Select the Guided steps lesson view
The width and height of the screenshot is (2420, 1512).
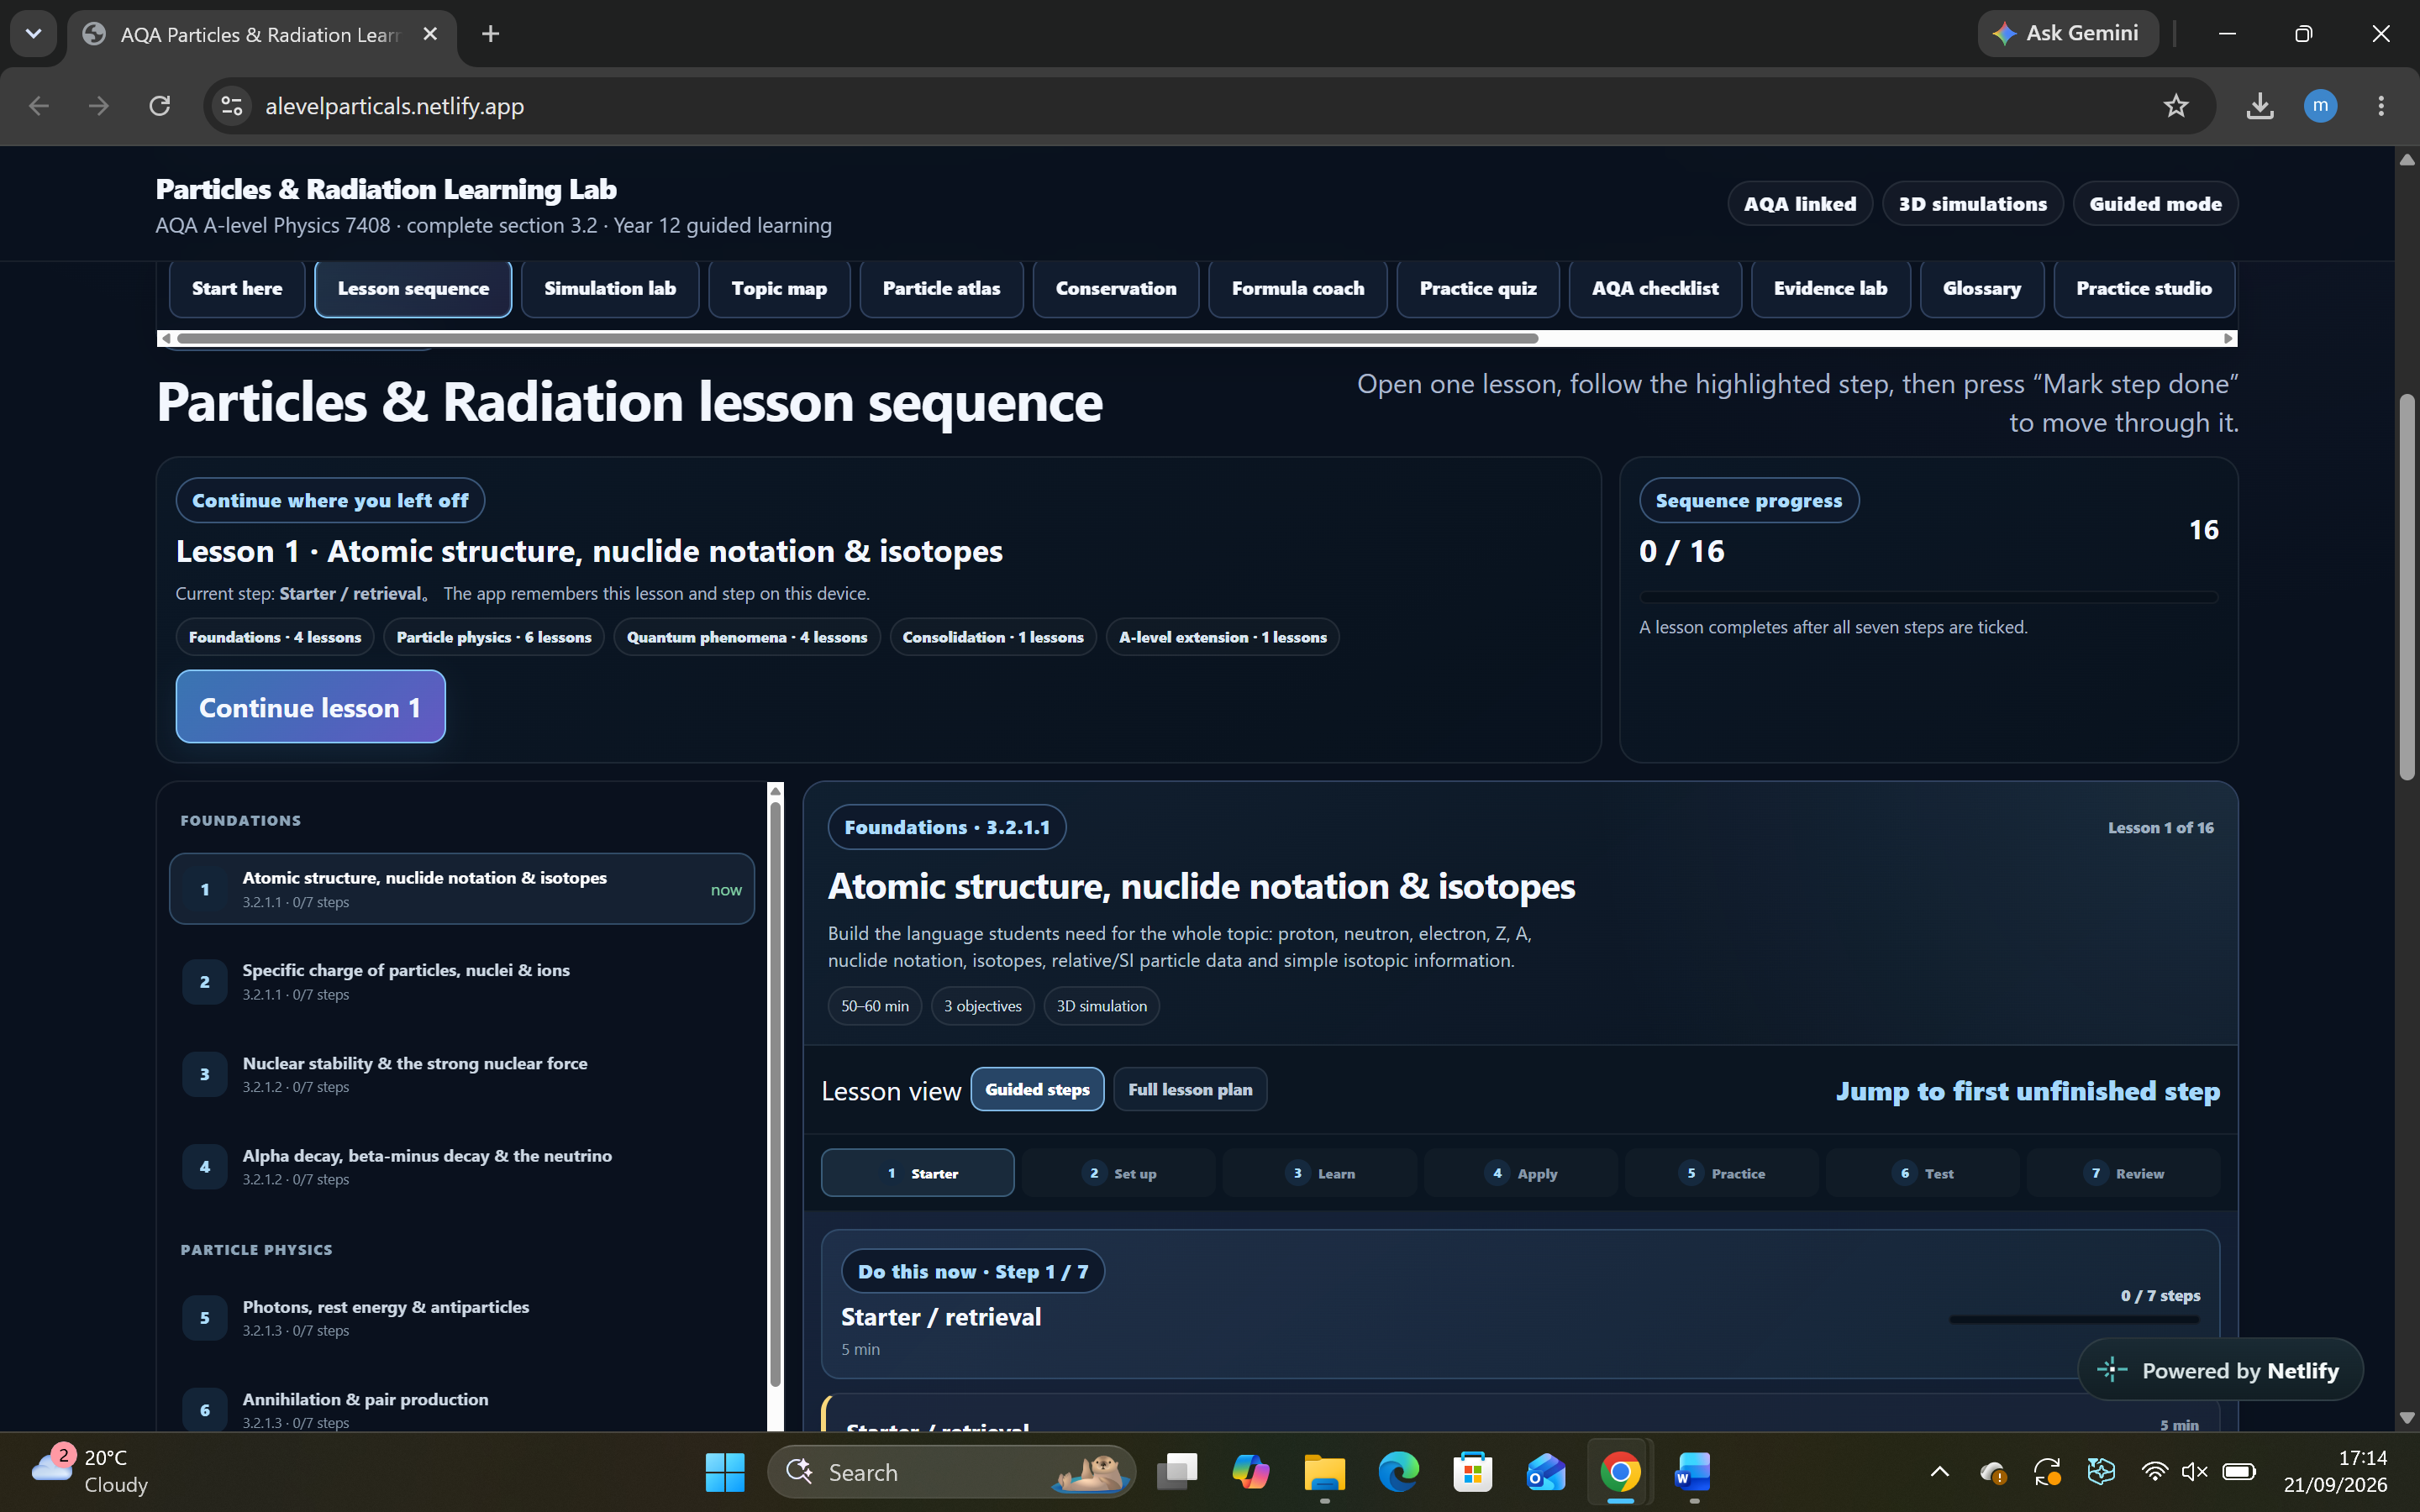point(1037,1089)
